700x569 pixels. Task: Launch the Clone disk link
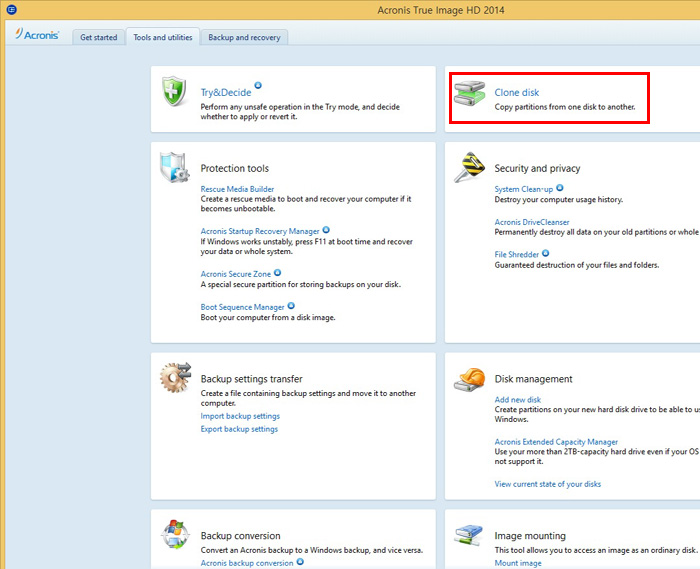(517, 92)
